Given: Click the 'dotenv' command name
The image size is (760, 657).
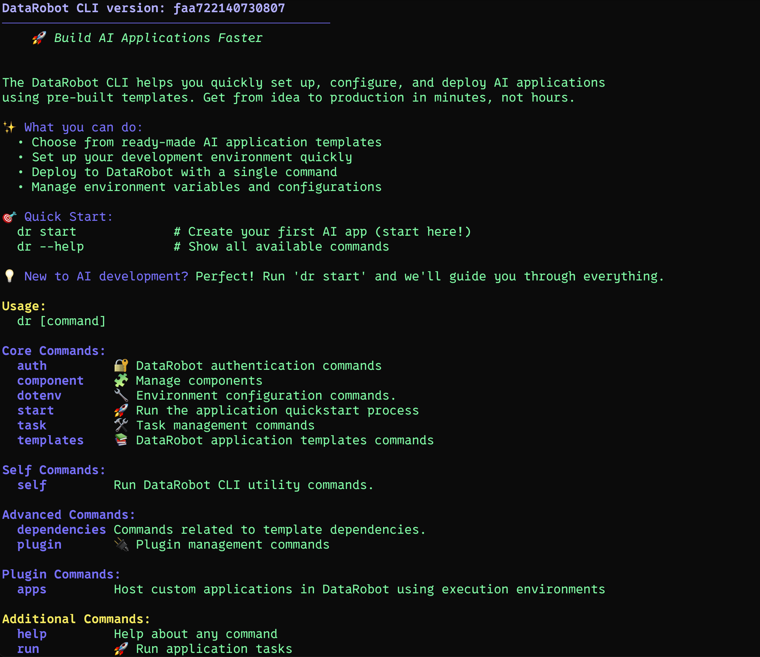Looking at the screenshot, I should tap(39, 396).
